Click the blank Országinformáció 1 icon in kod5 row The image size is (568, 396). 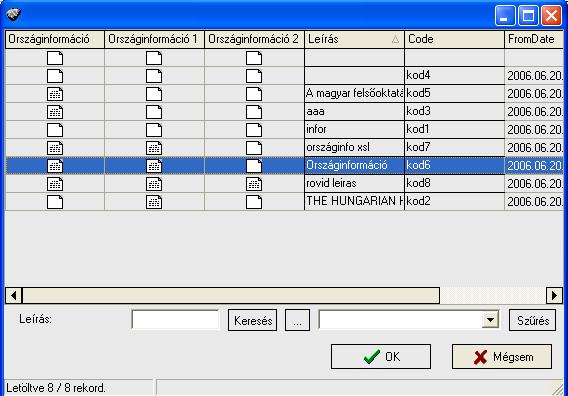[154, 94]
